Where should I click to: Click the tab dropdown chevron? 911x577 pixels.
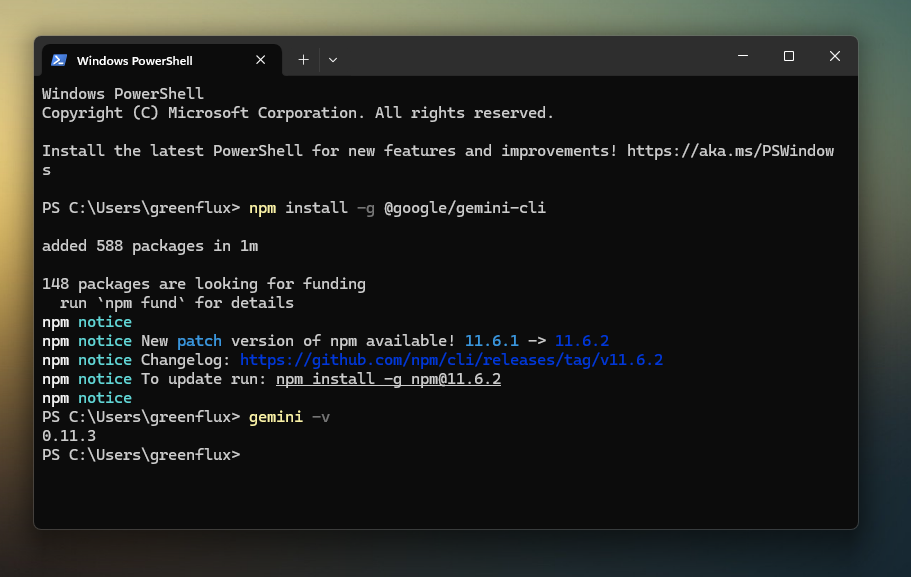(332, 60)
